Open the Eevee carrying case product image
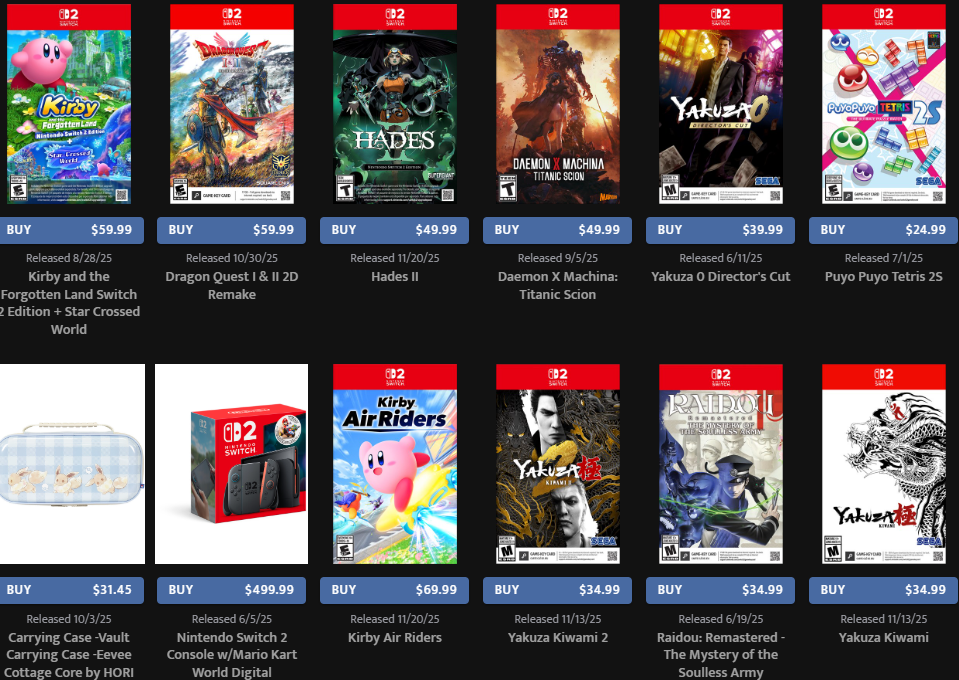Image resolution: width=959 pixels, height=680 pixels. [x=72, y=464]
